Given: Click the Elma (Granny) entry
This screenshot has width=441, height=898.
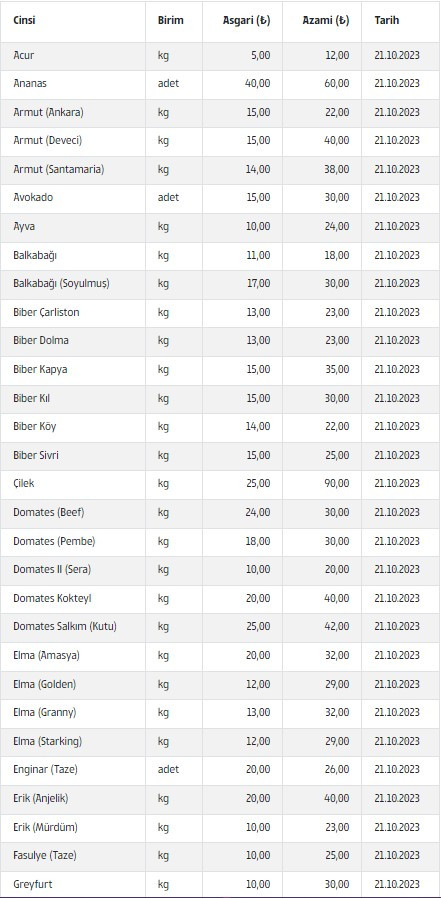Looking at the screenshot, I should 45,713.
